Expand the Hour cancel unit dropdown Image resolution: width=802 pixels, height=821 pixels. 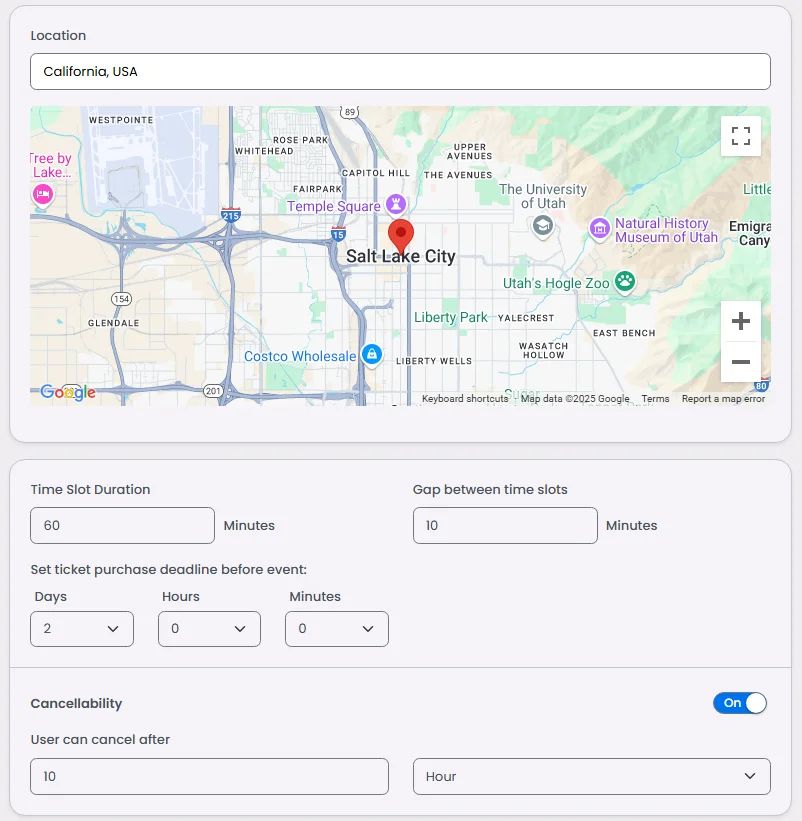[x=592, y=776]
